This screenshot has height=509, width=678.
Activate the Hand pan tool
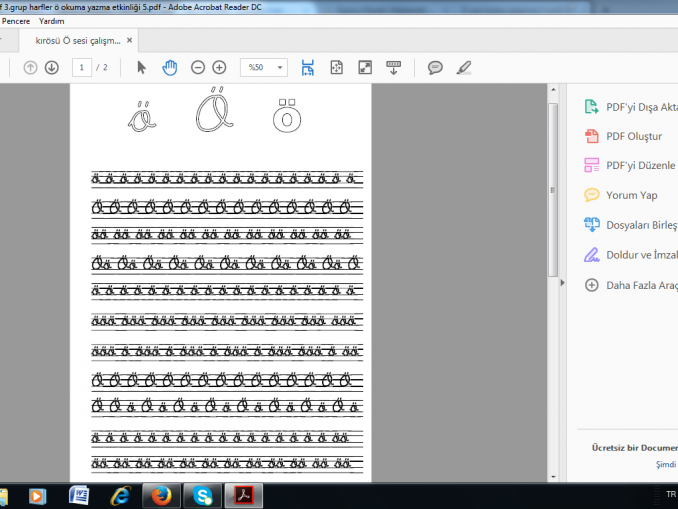pyautogui.click(x=169, y=67)
